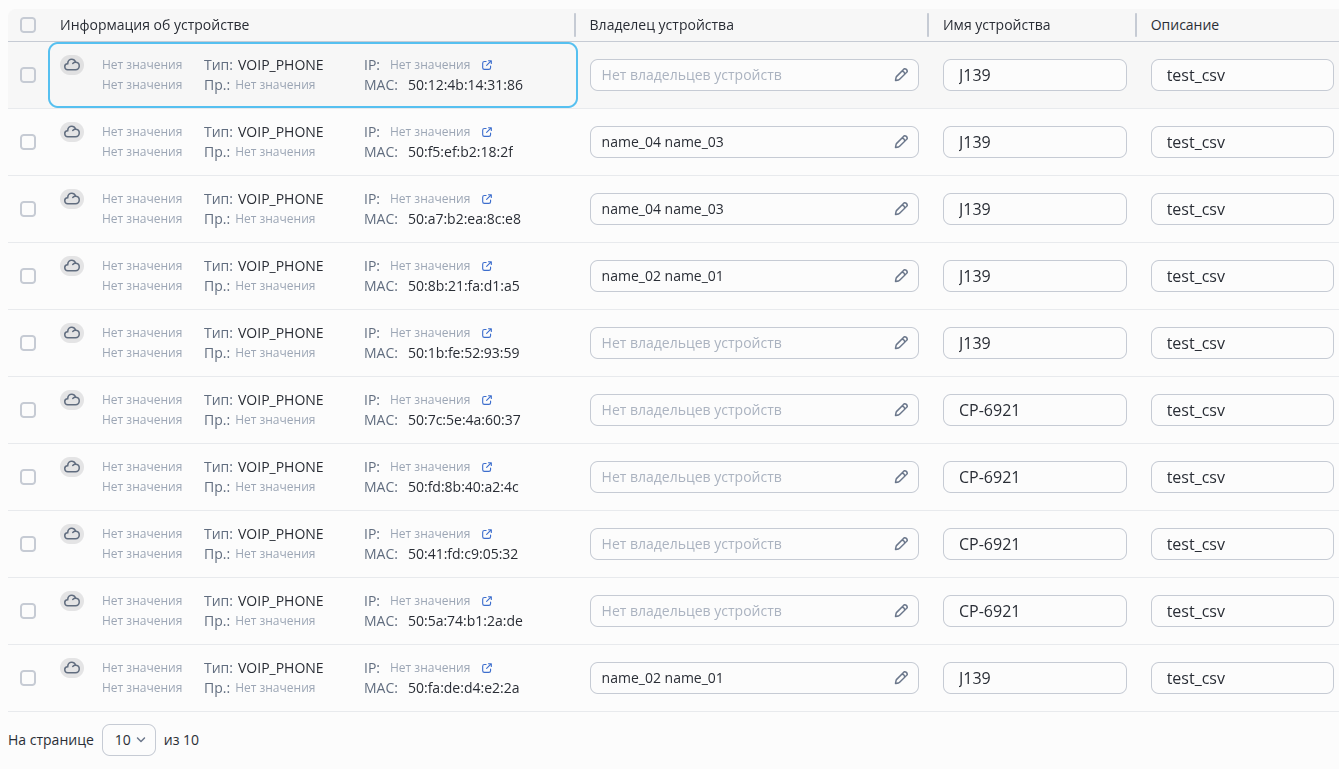Click cloud status icon for MAC 50:8b:21:fa:d1:a5
The image size is (1339, 769).
coord(72,266)
